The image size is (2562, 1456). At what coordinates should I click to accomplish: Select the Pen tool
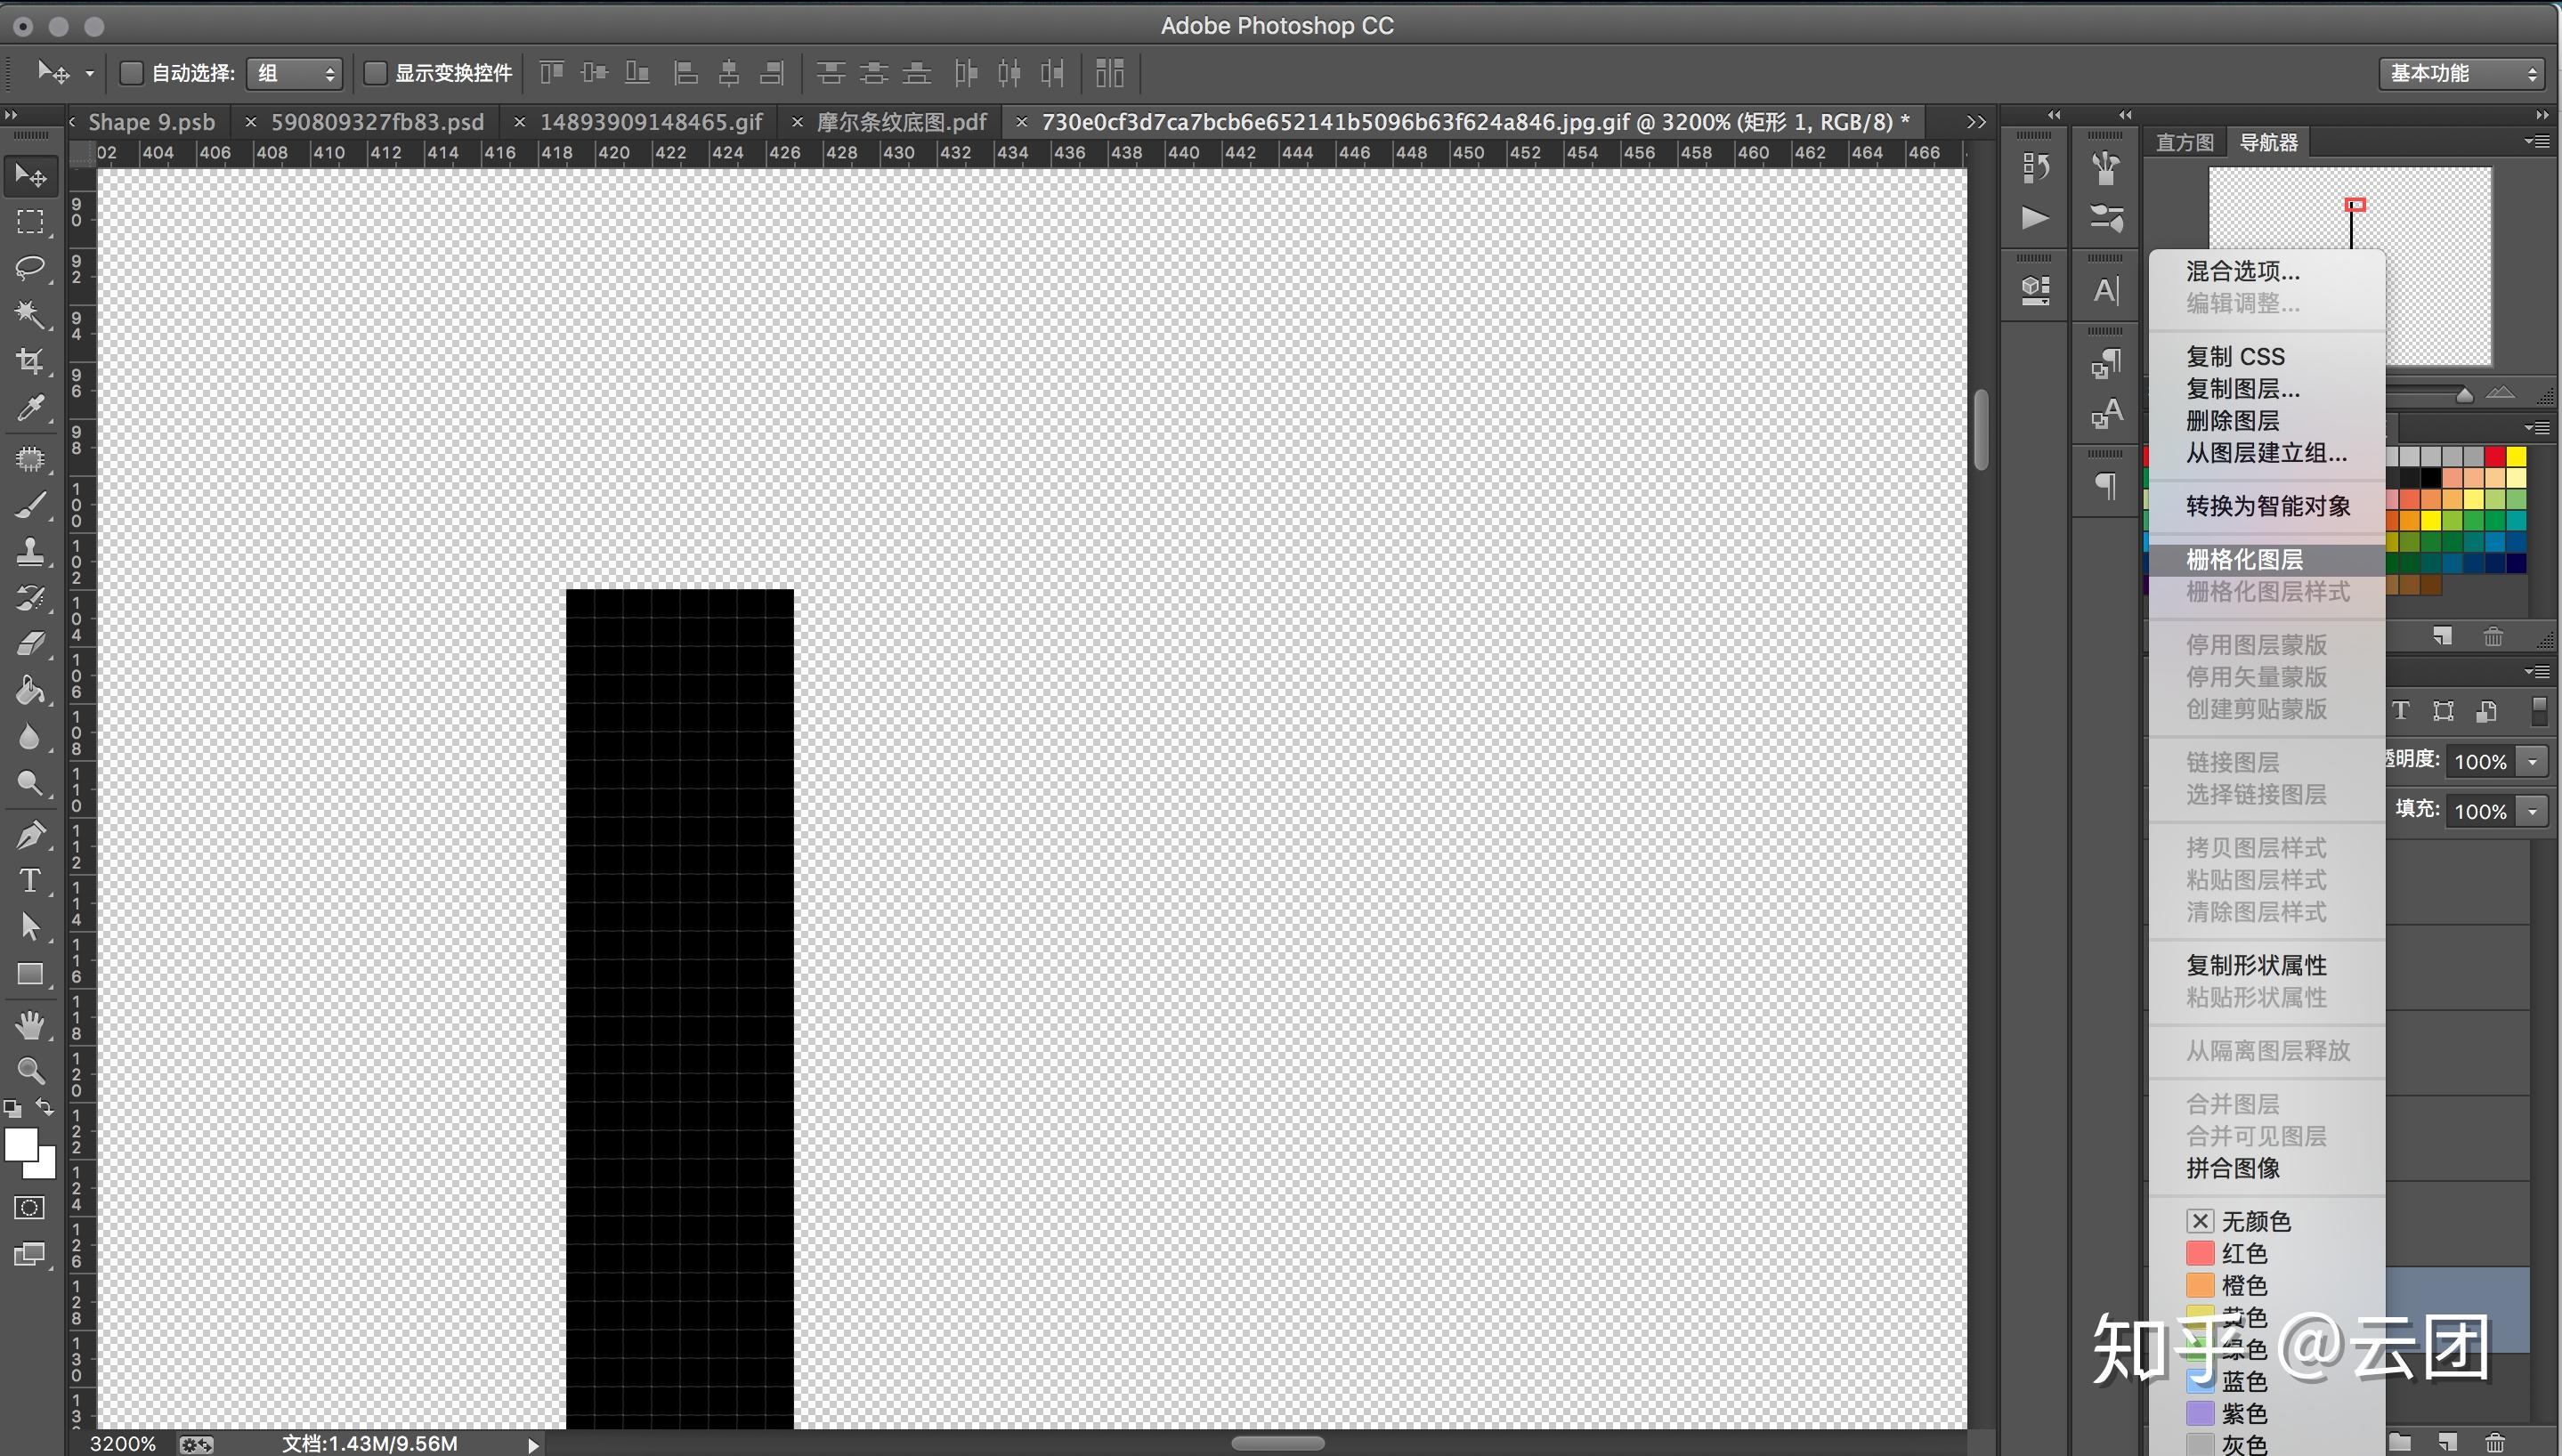(30, 834)
